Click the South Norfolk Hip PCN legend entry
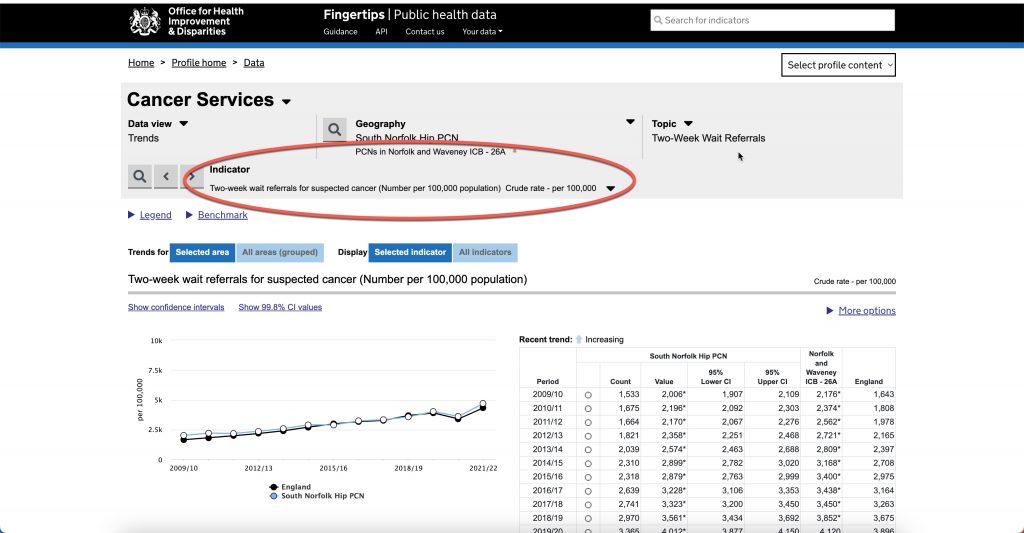 [x=317, y=496]
